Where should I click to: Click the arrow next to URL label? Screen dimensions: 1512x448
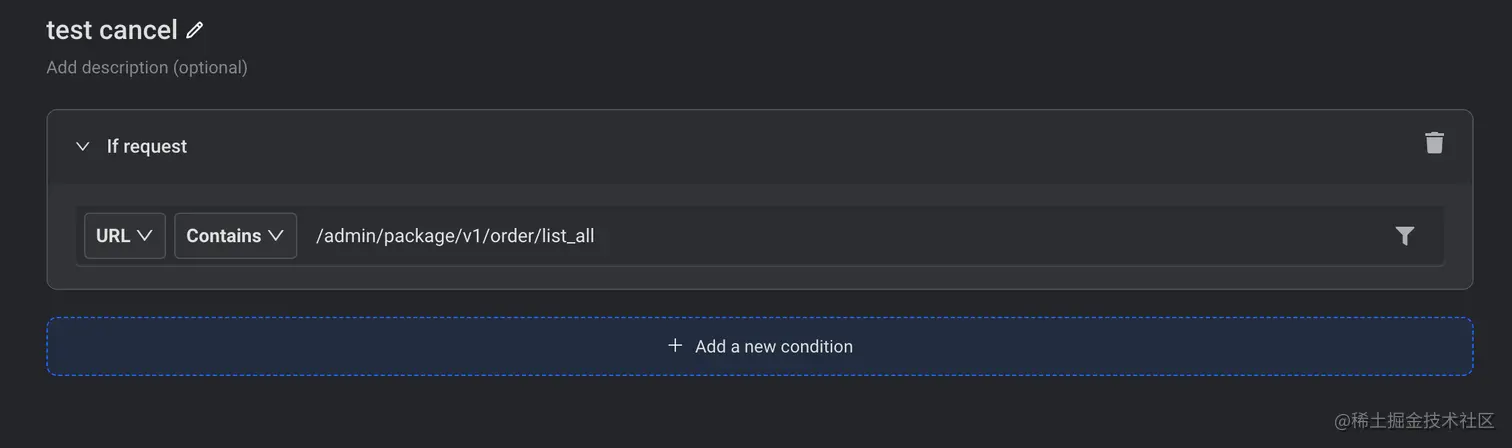(144, 236)
